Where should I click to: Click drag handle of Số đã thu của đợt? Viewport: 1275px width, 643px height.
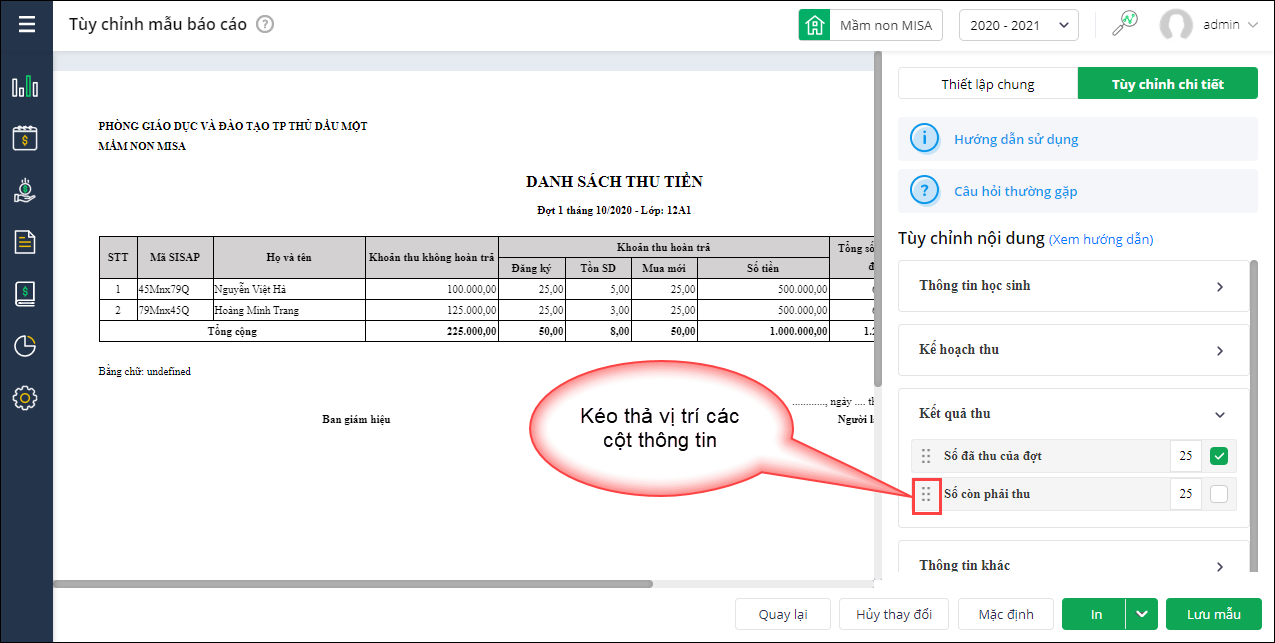pyautogui.click(x=926, y=456)
